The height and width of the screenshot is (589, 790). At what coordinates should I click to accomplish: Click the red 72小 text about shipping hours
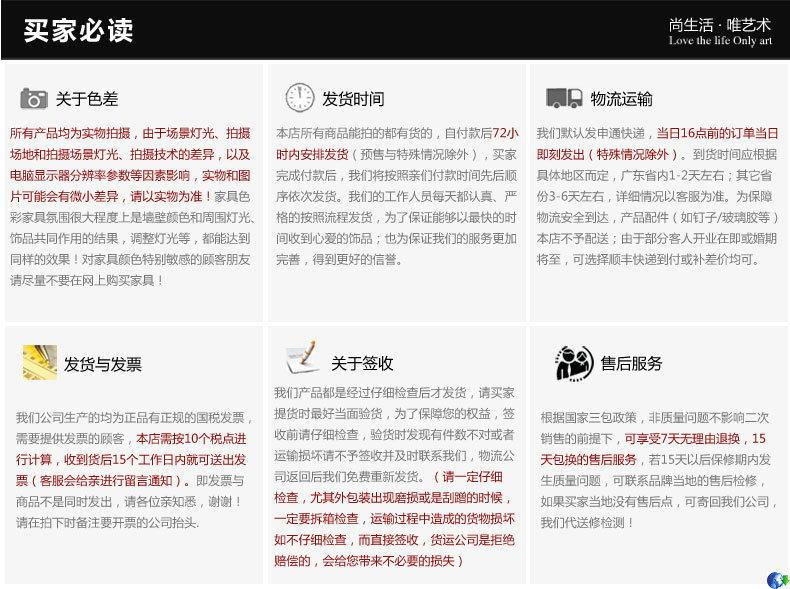pos(505,134)
